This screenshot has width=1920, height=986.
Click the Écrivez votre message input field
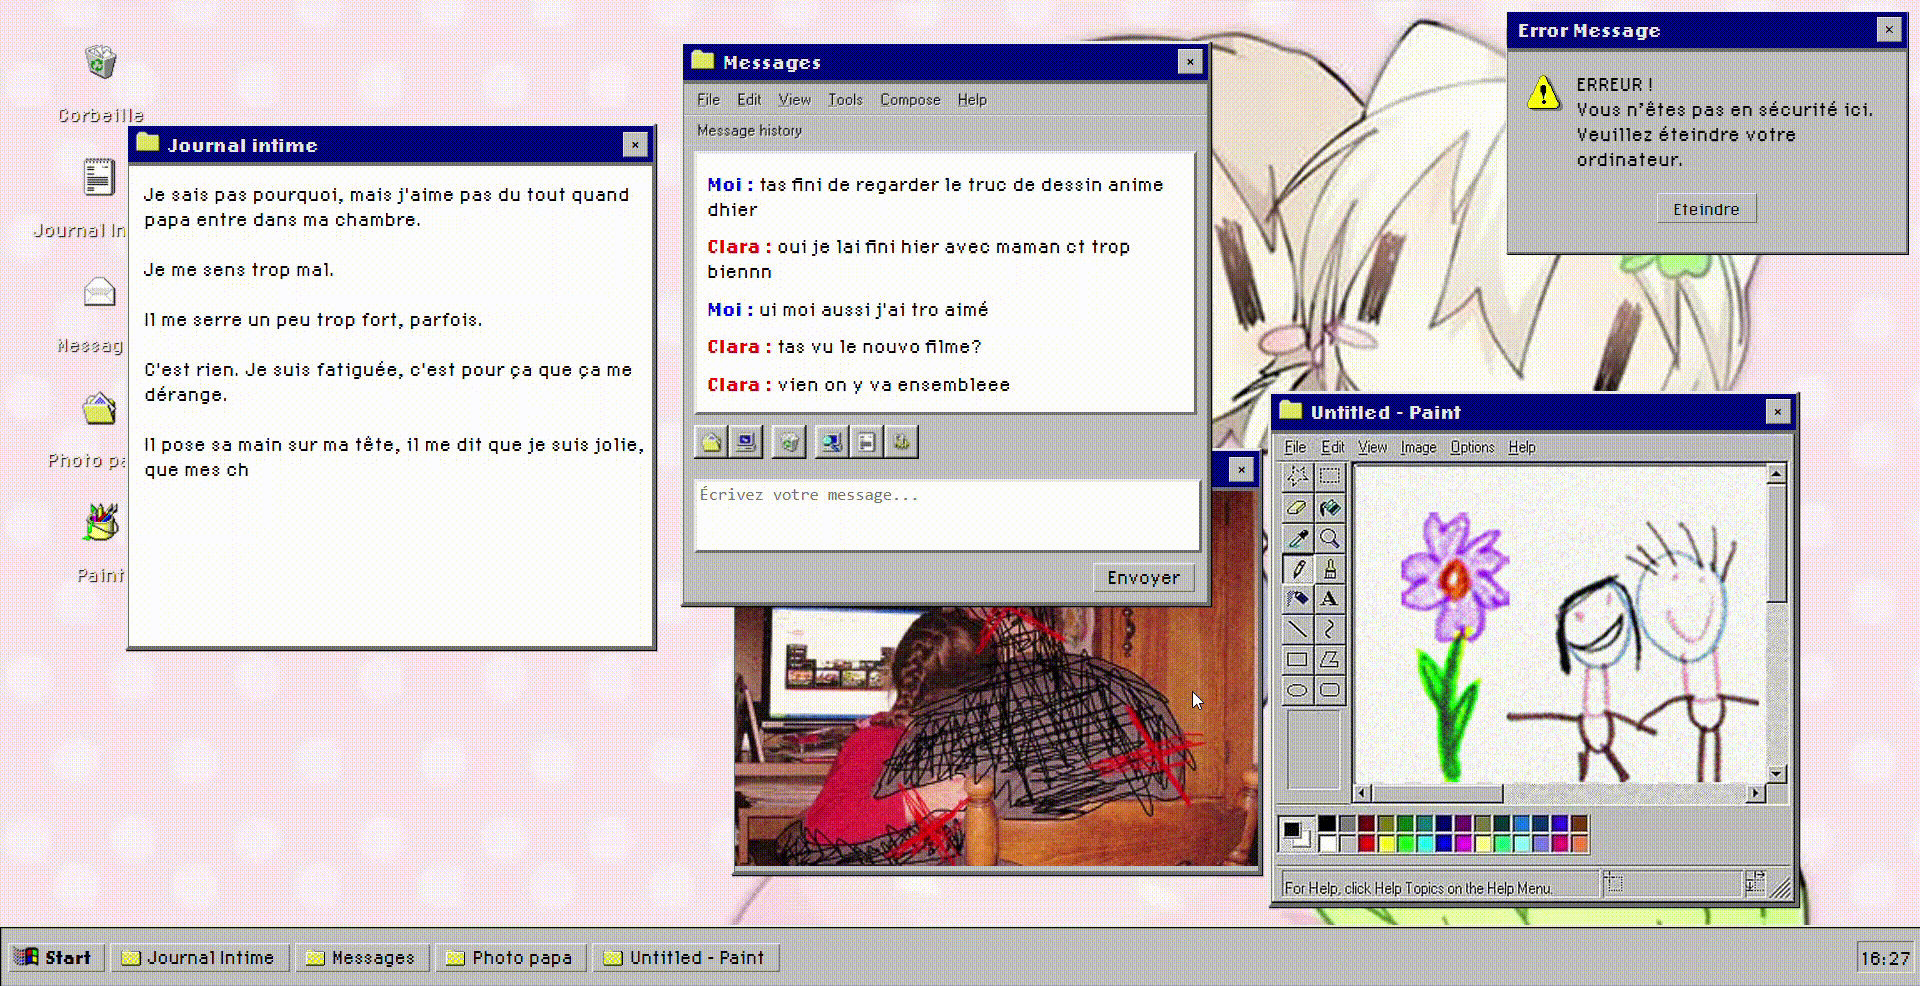[946, 515]
